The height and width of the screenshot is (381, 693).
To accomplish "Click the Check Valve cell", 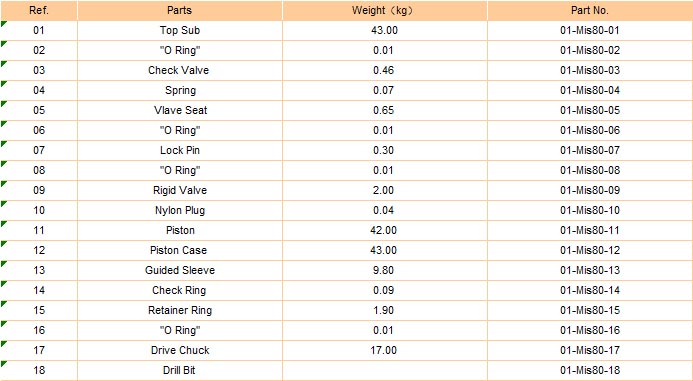I will point(180,70).
